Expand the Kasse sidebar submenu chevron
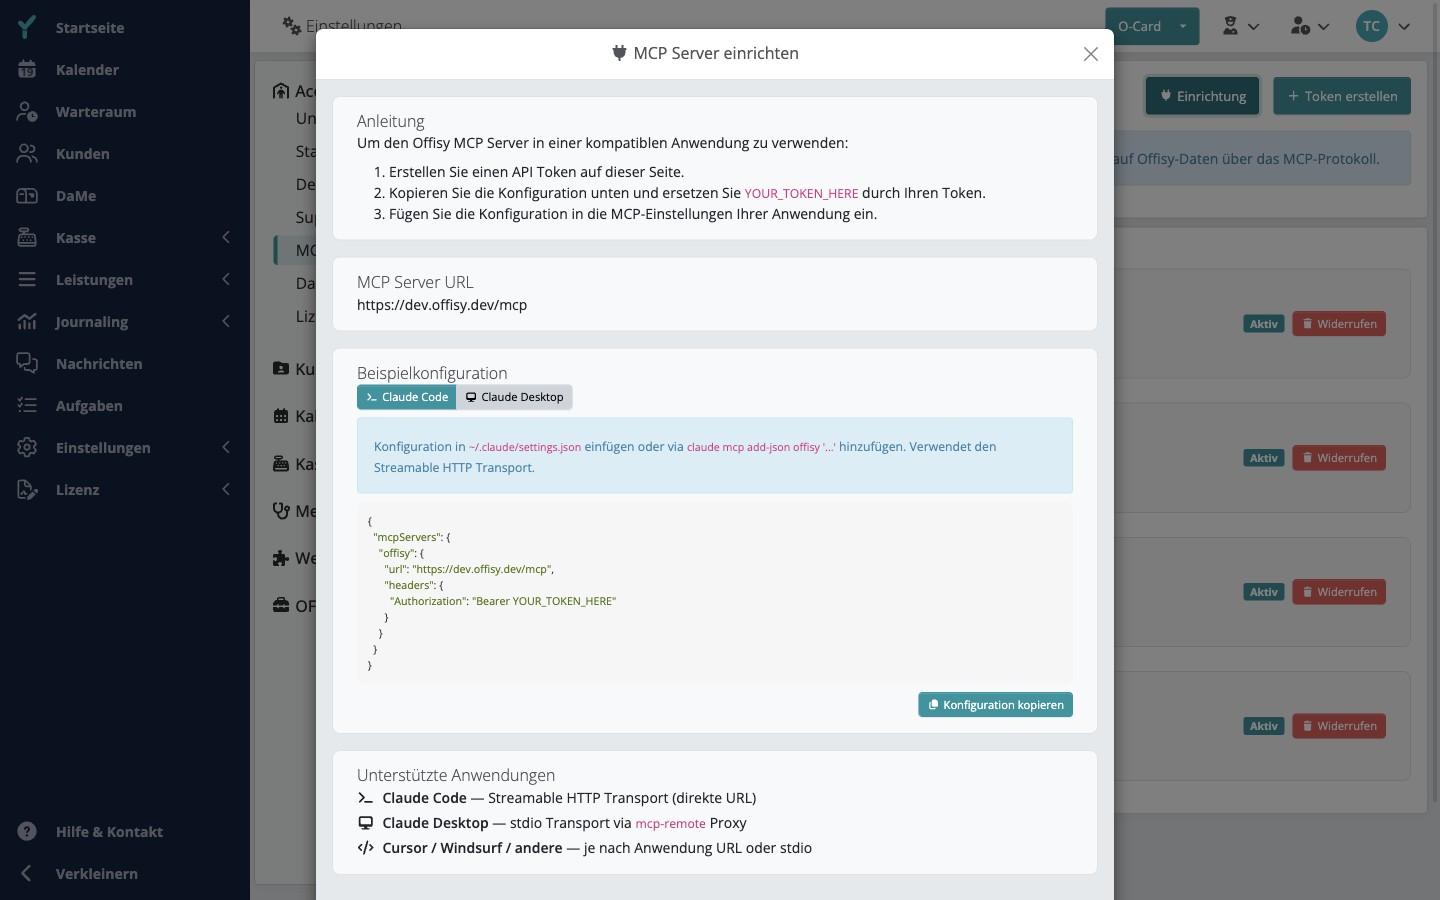1440x900 pixels. (x=226, y=237)
